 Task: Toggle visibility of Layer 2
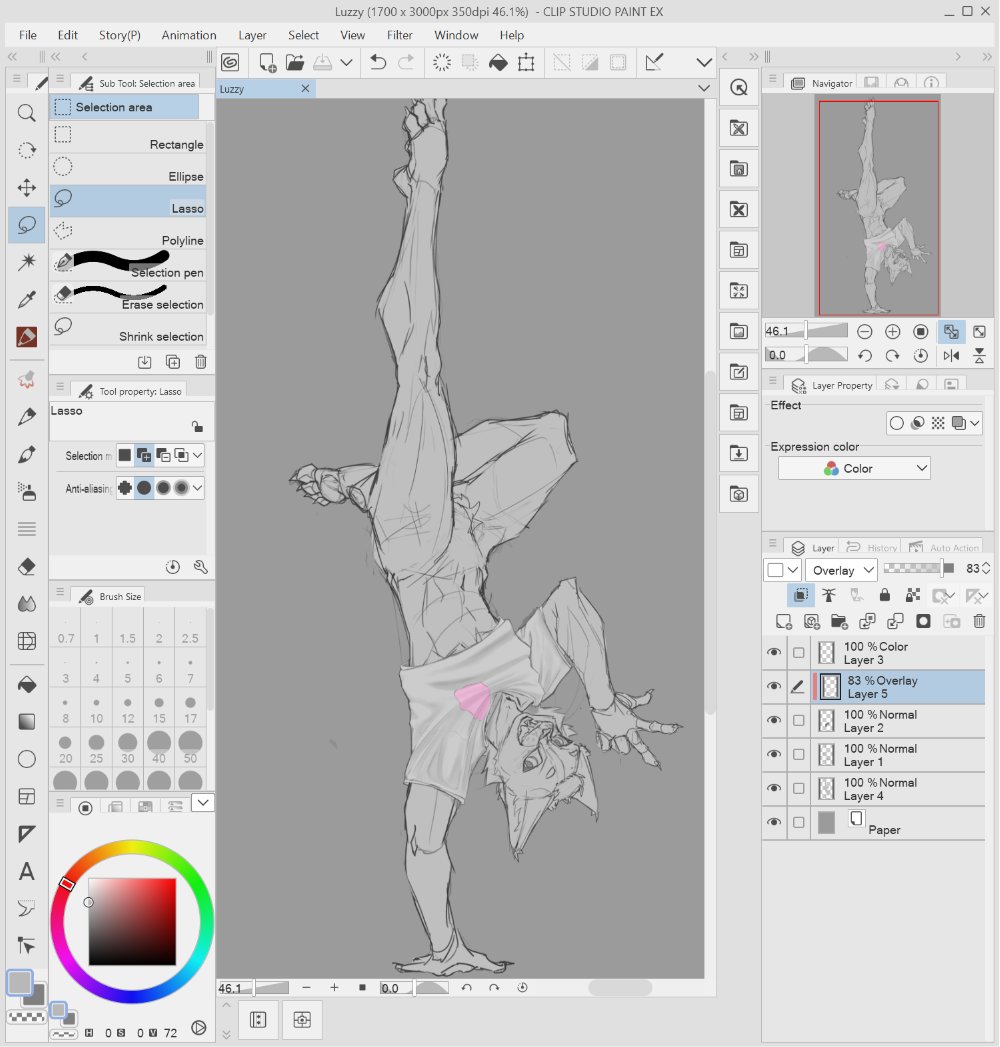774,720
